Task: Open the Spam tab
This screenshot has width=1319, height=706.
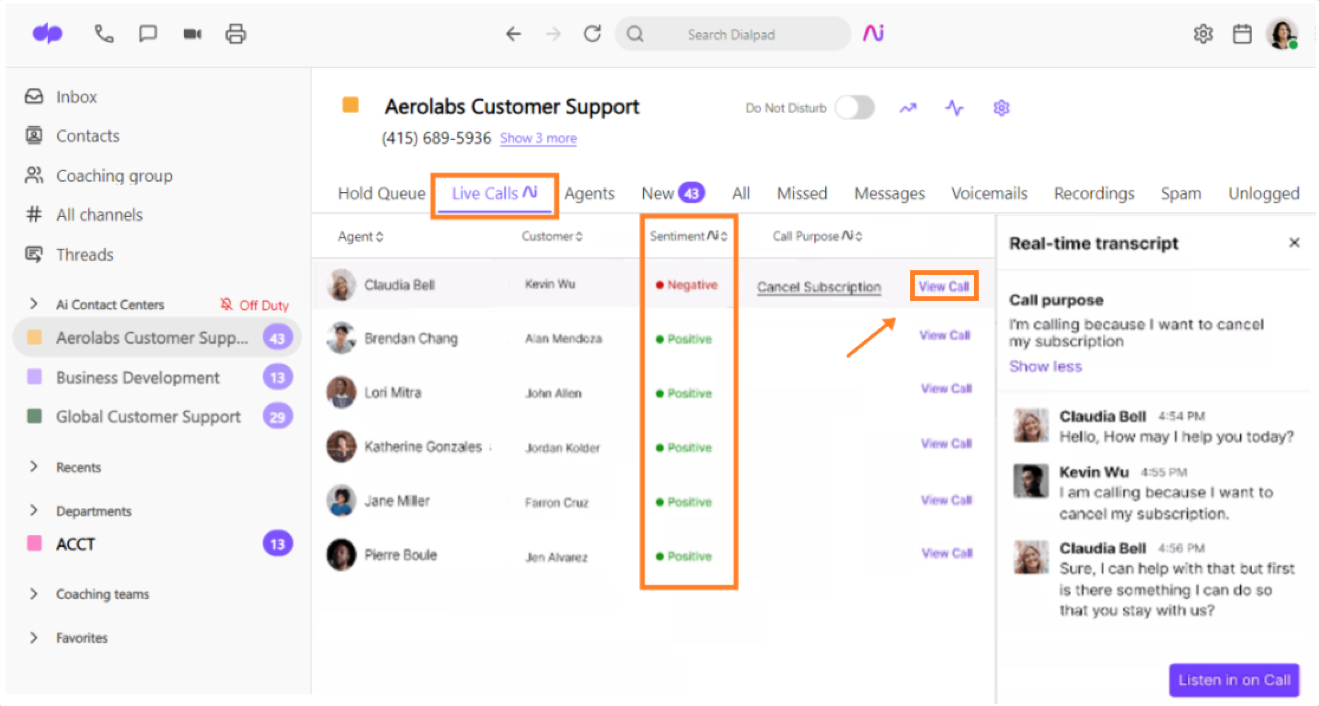Action: [1181, 194]
